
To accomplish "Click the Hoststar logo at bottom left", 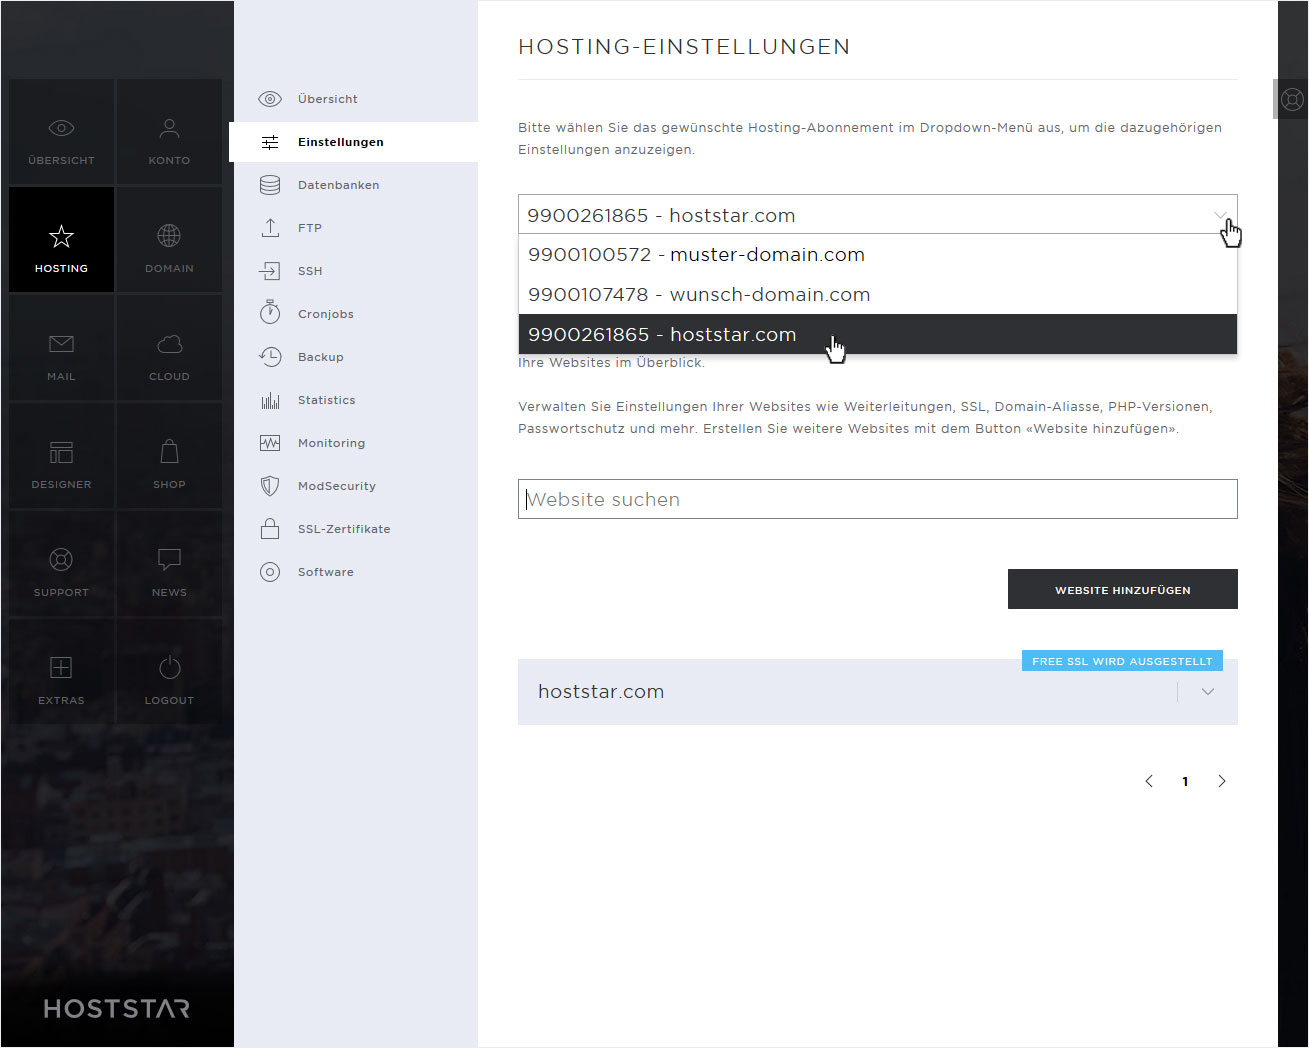I will tap(117, 1008).
